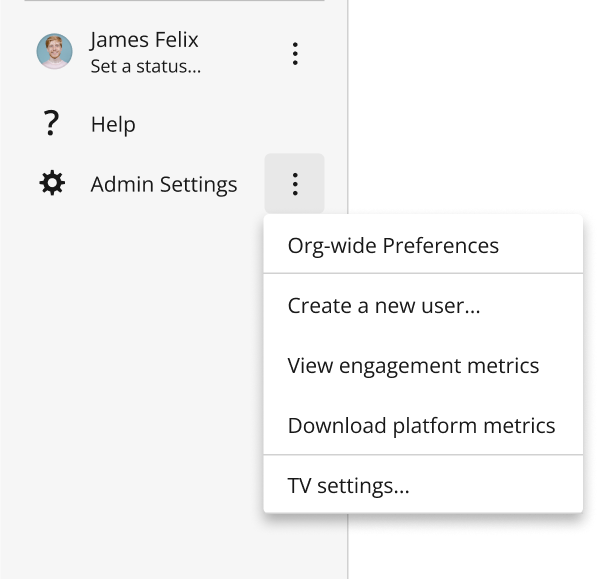Click James Felix's profile avatar
The height and width of the screenshot is (579, 608).
click(x=54, y=51)
